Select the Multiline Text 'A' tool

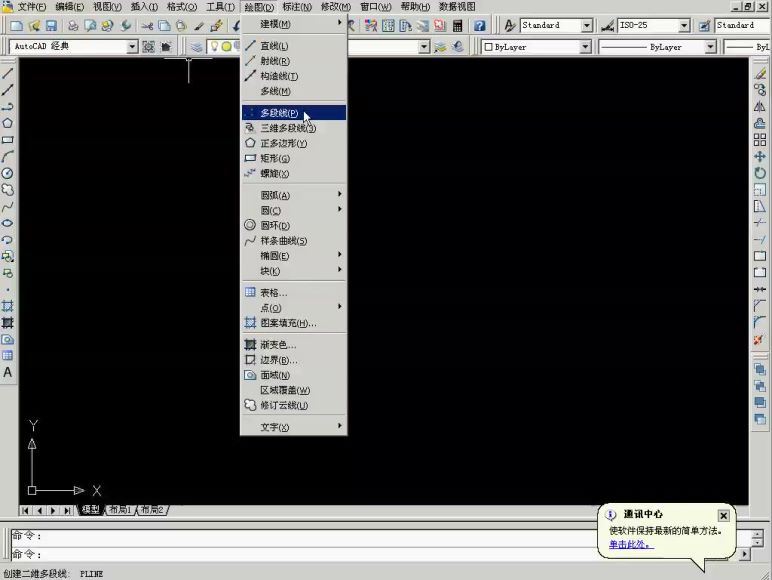pyautogui.click(x=7, y=372)
